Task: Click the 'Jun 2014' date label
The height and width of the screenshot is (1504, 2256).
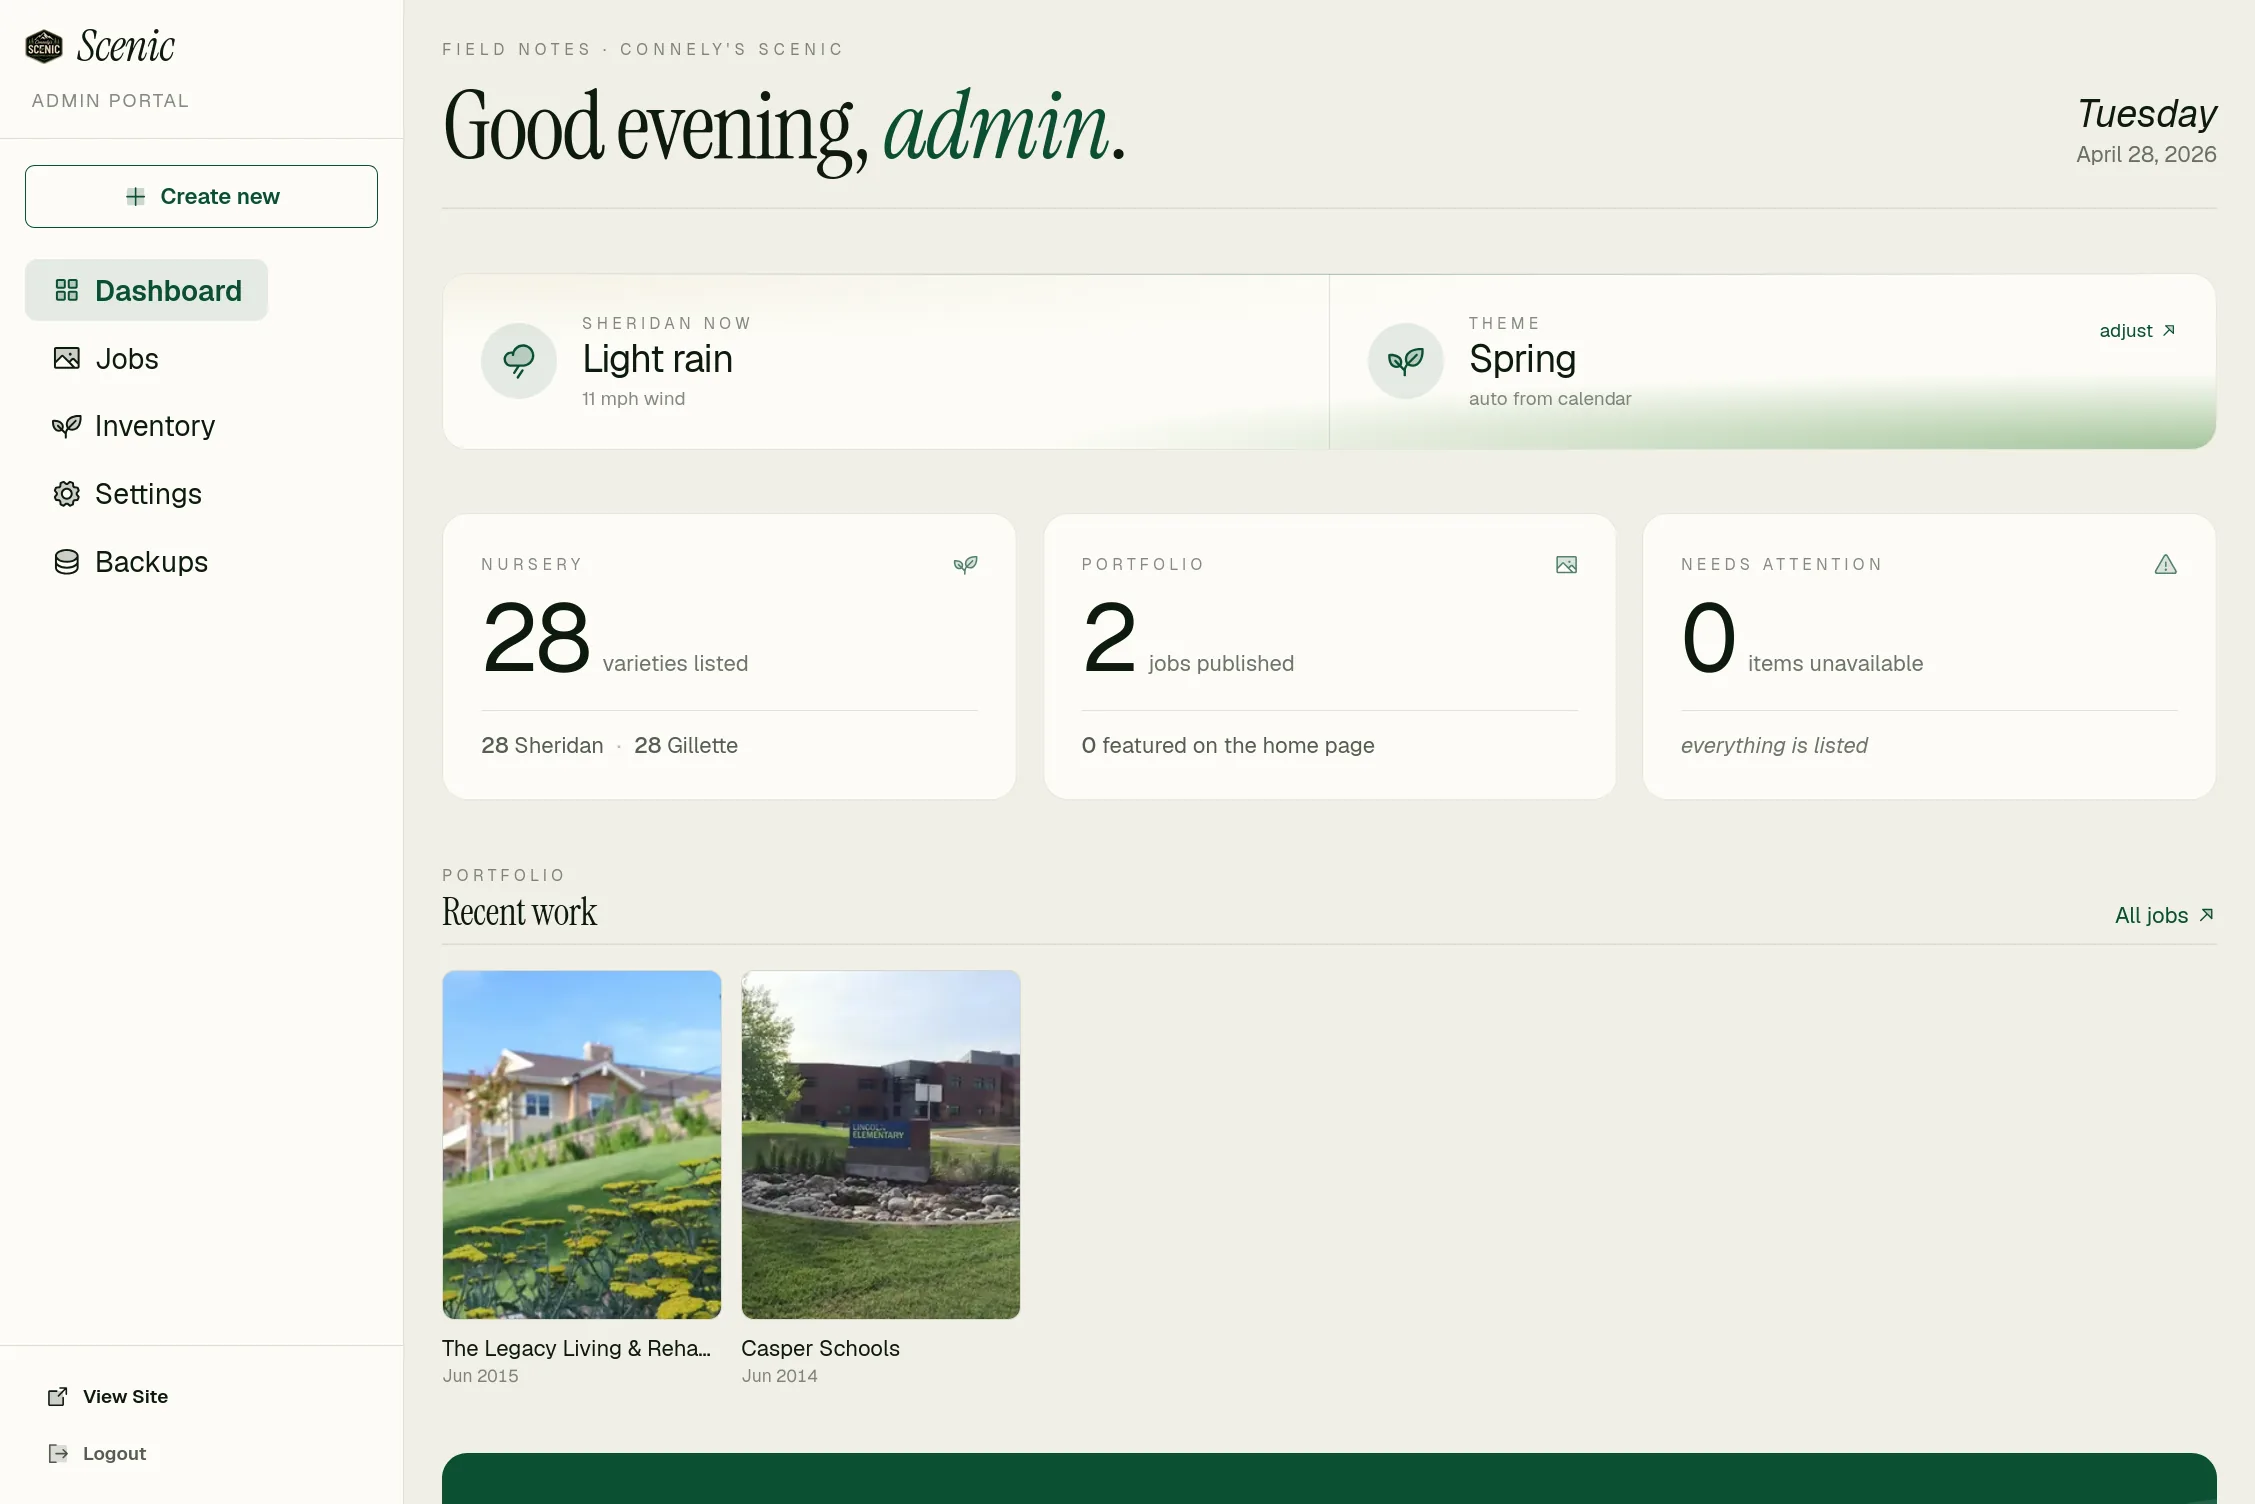Action: coord(779,1376)
